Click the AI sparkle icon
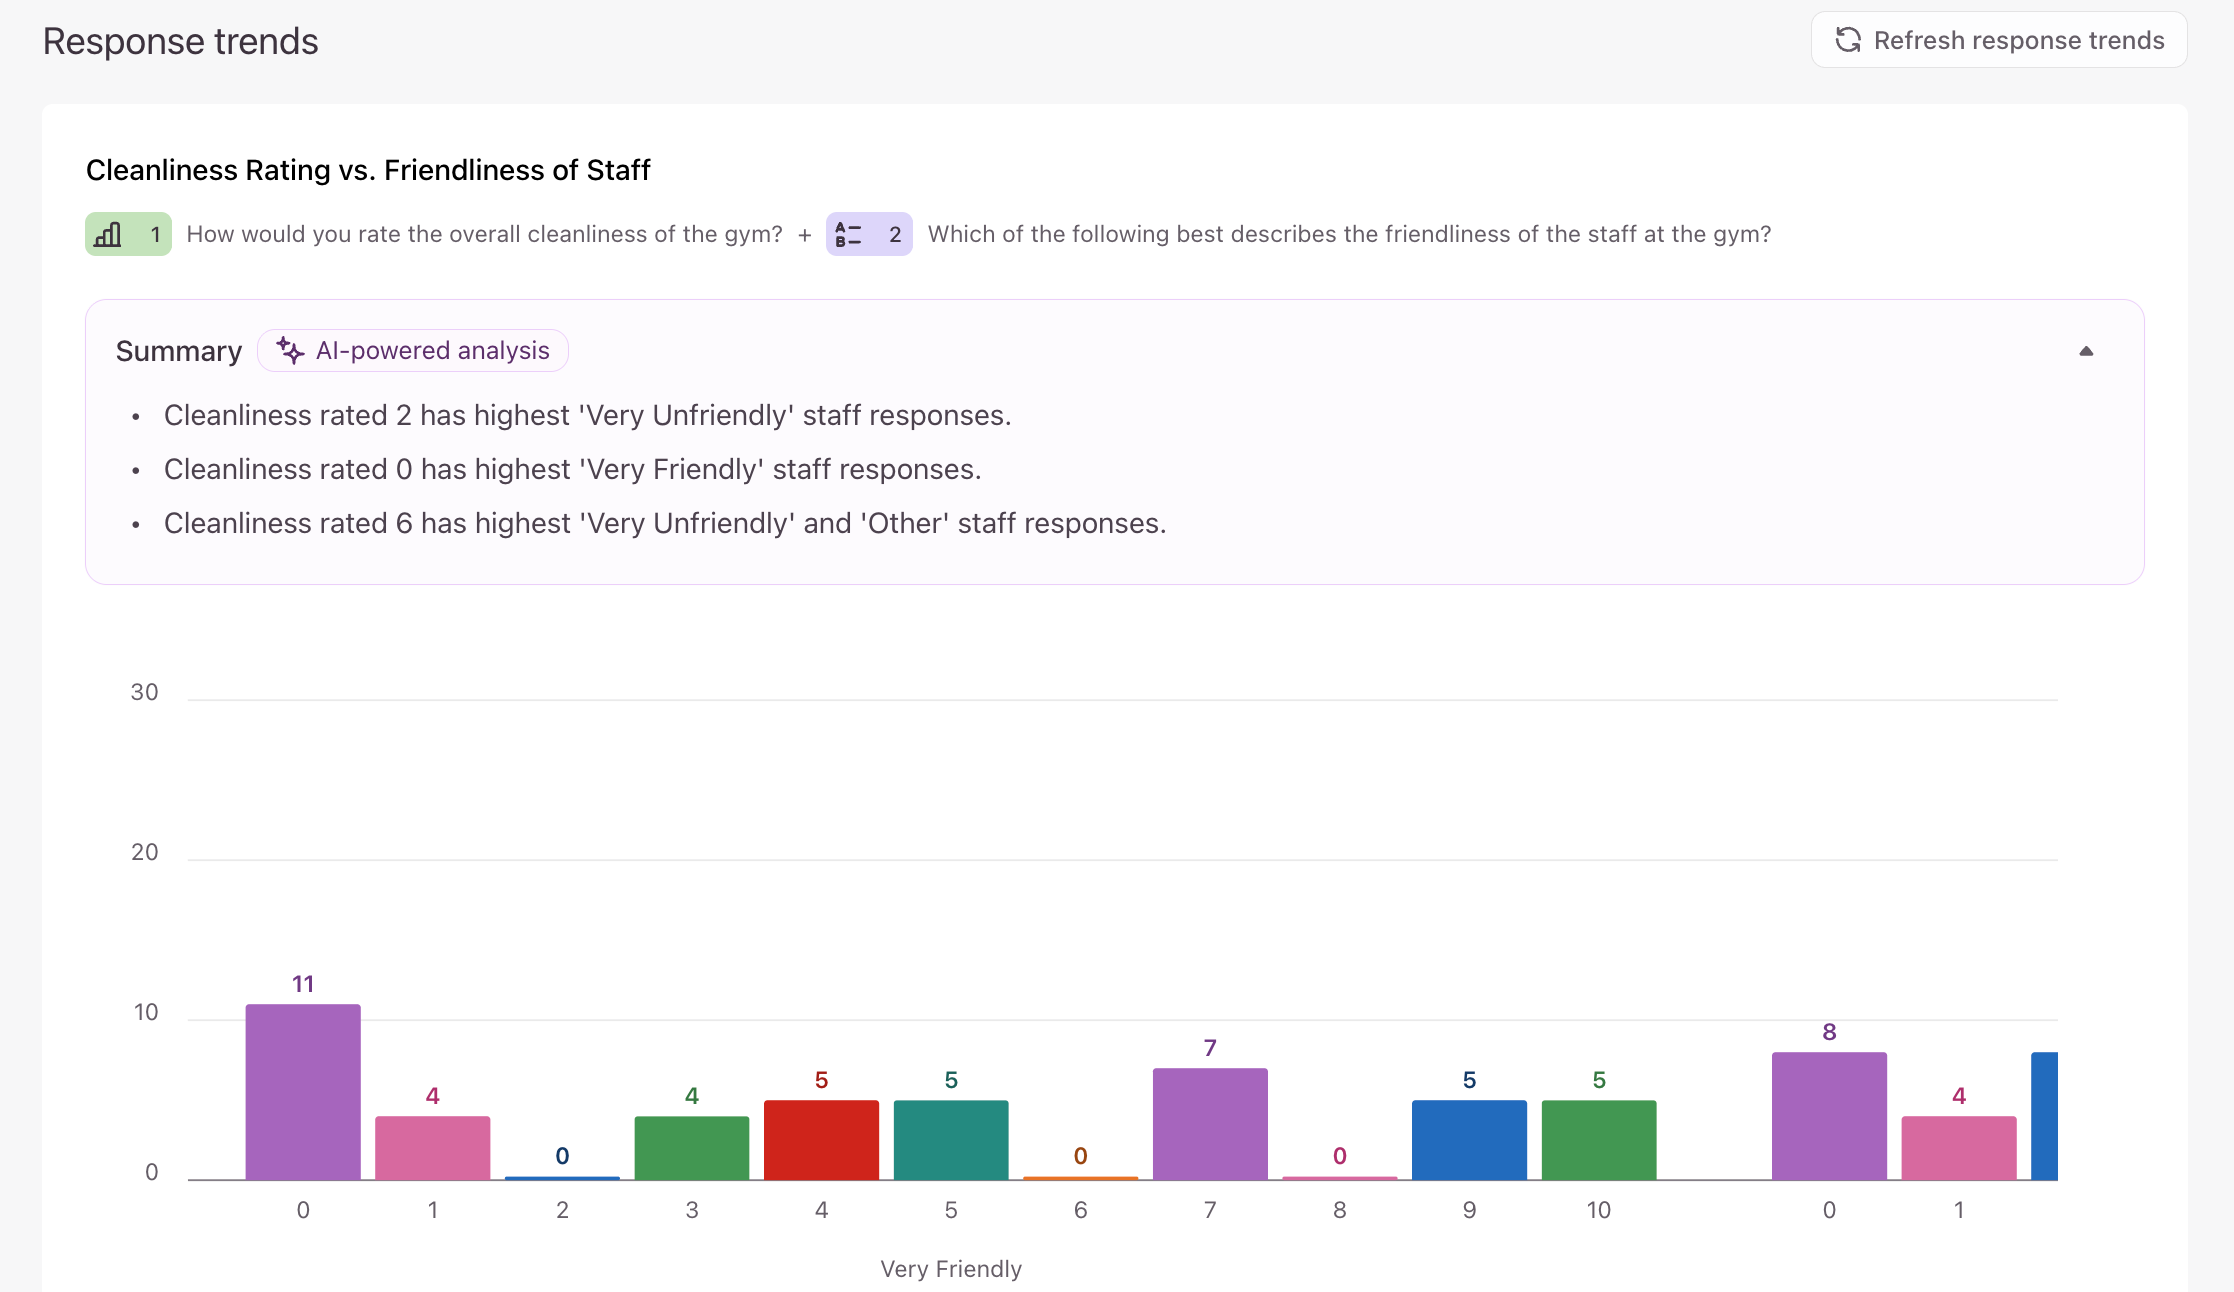The image size is (2234, 1292). click(290, 351)
